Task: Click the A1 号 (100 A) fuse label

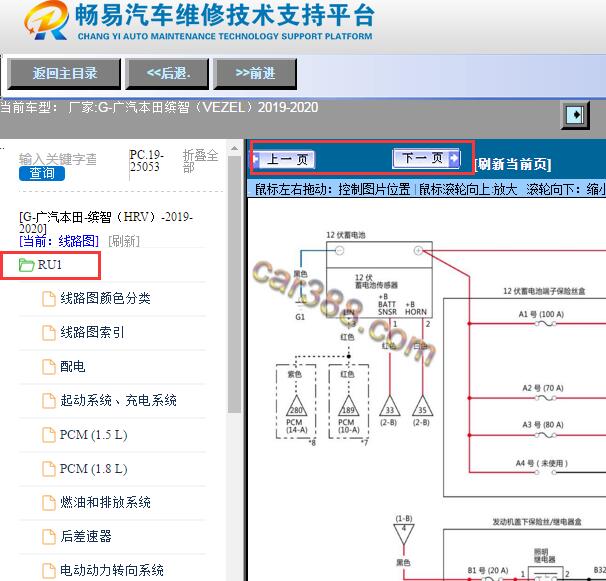Action: (x=541, y=314)
